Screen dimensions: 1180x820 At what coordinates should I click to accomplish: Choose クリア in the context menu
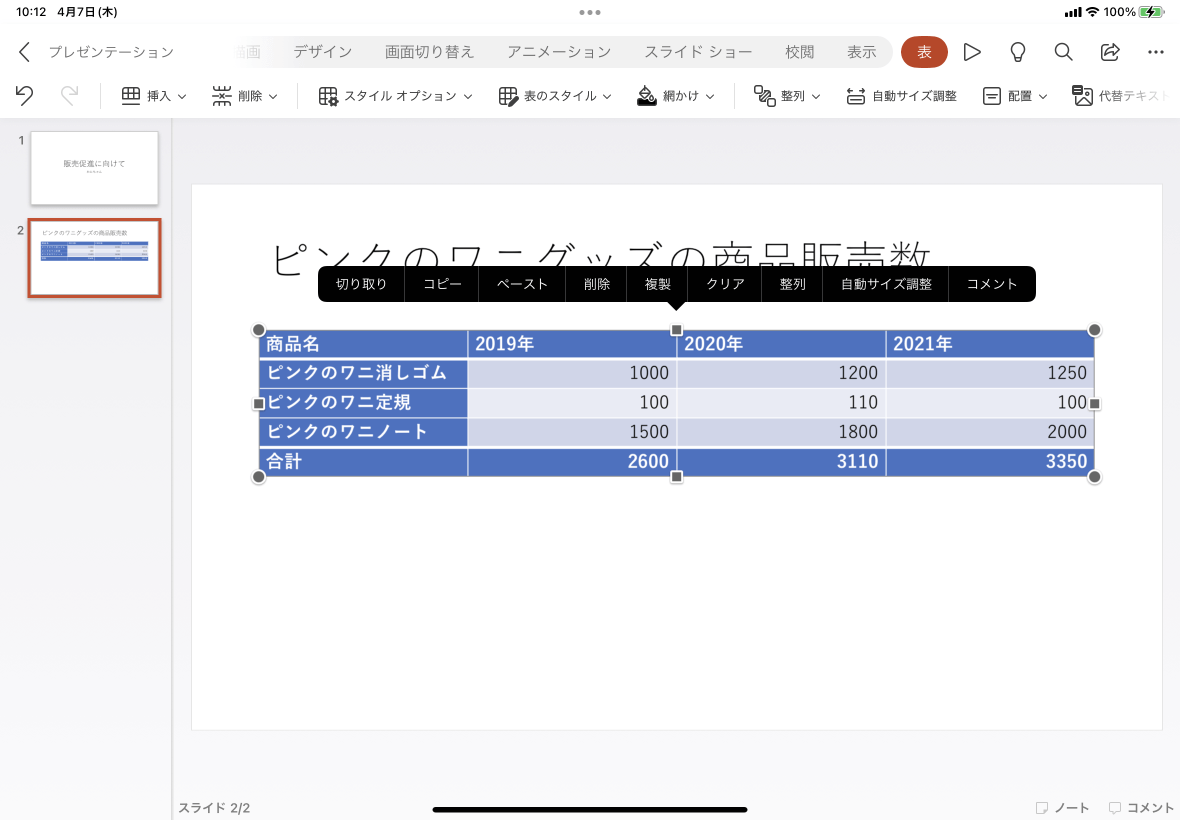click(725, 284)
